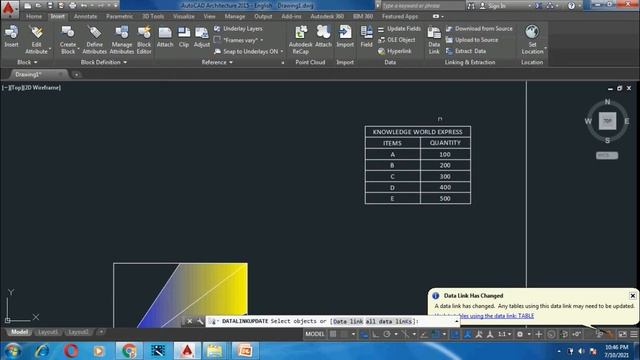Click Upload to Source
640x360 pixels.
click(x=472, y=40)
